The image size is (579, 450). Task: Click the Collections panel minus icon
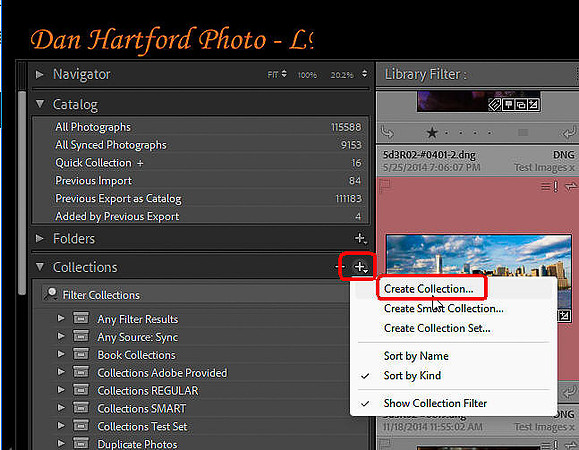pos(339,267)
